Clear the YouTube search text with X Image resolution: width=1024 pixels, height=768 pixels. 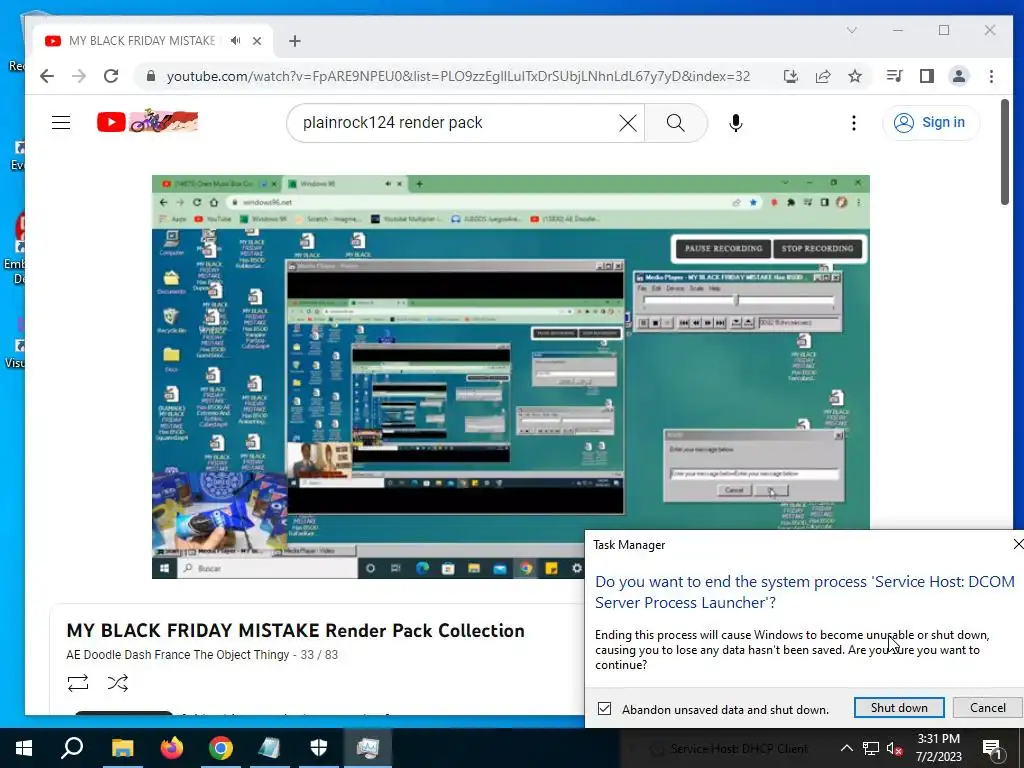(x=628, y=123)
